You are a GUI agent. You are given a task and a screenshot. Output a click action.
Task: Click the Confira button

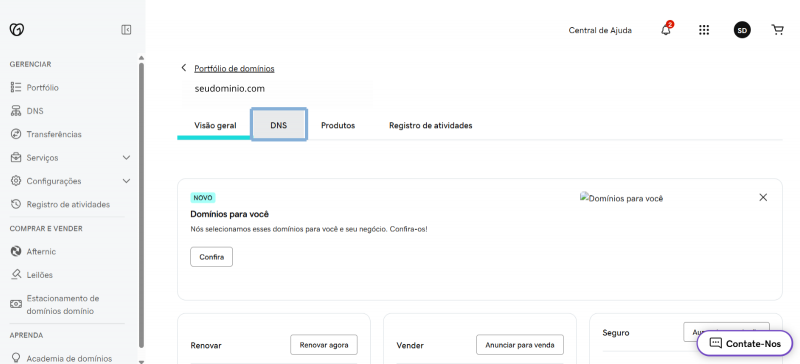[x=212, y=257]
